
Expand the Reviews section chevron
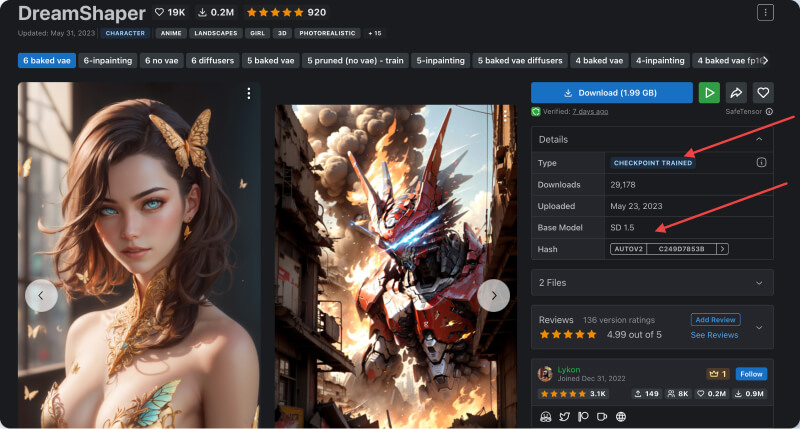(759, 327)
